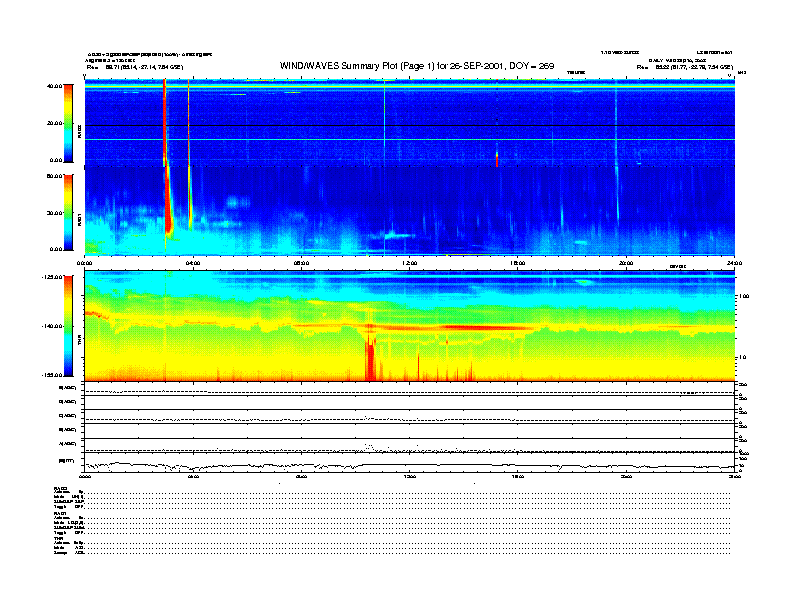Click the 00:00 label below the RAD1 panel
The width and height of the screenshot is (792, 612).
pyautogui.click(x=86, y=263)
